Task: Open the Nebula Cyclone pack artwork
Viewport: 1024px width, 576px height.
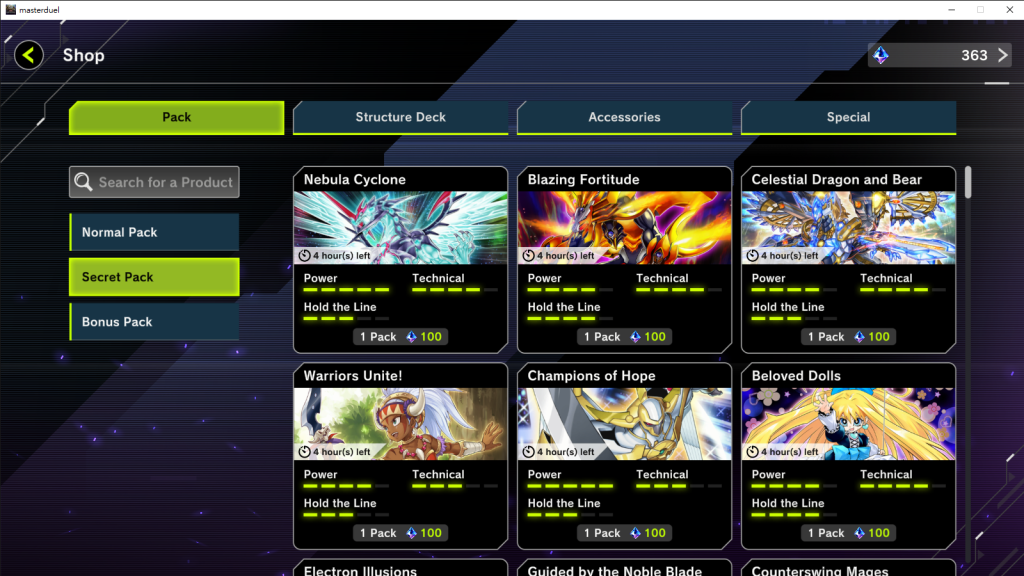Action: (400, 222)
